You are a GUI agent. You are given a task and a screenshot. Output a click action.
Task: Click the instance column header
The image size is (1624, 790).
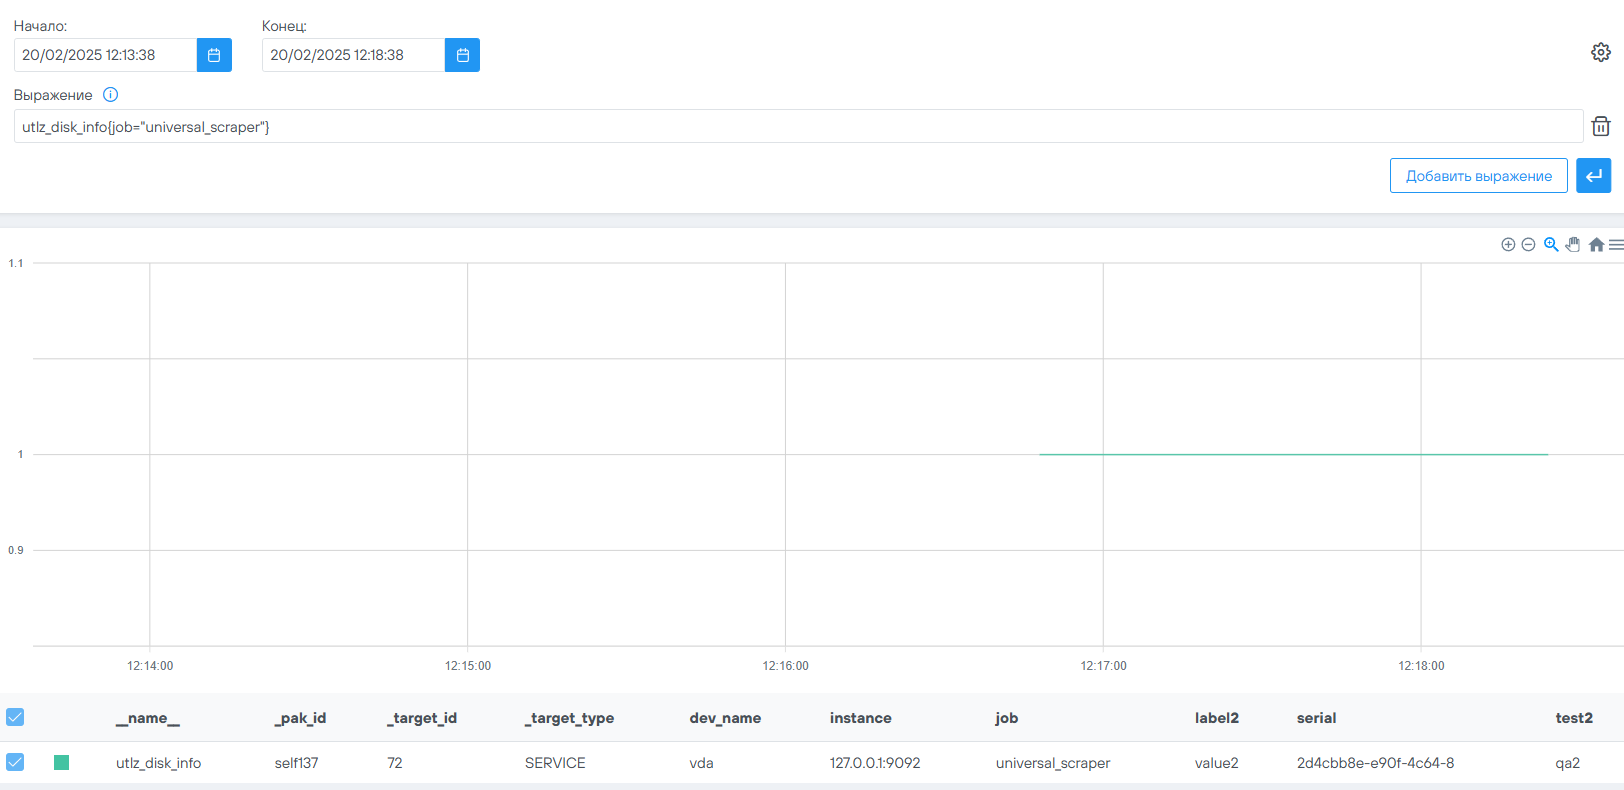click(x=860, y=718)
